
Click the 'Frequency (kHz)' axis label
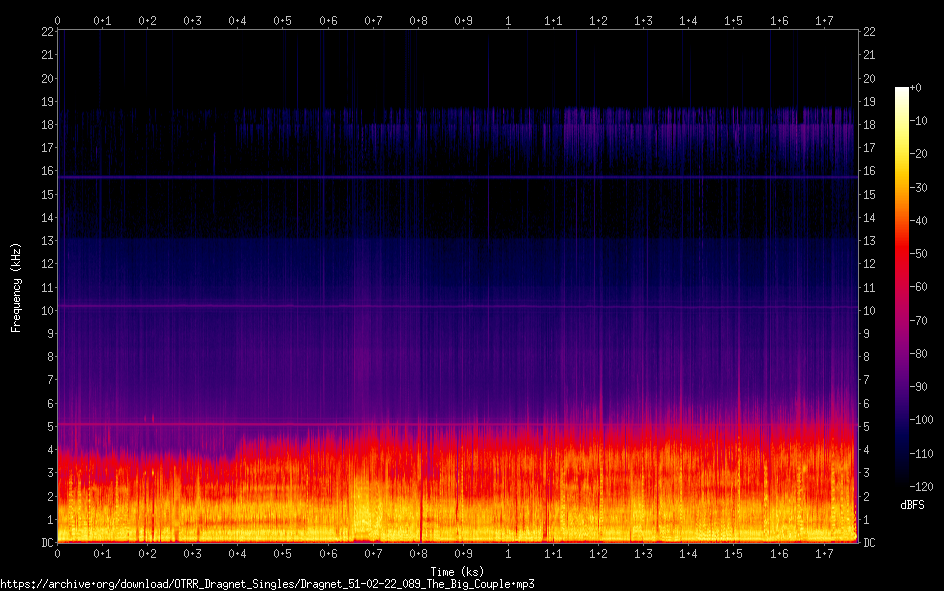pos(16,287)
